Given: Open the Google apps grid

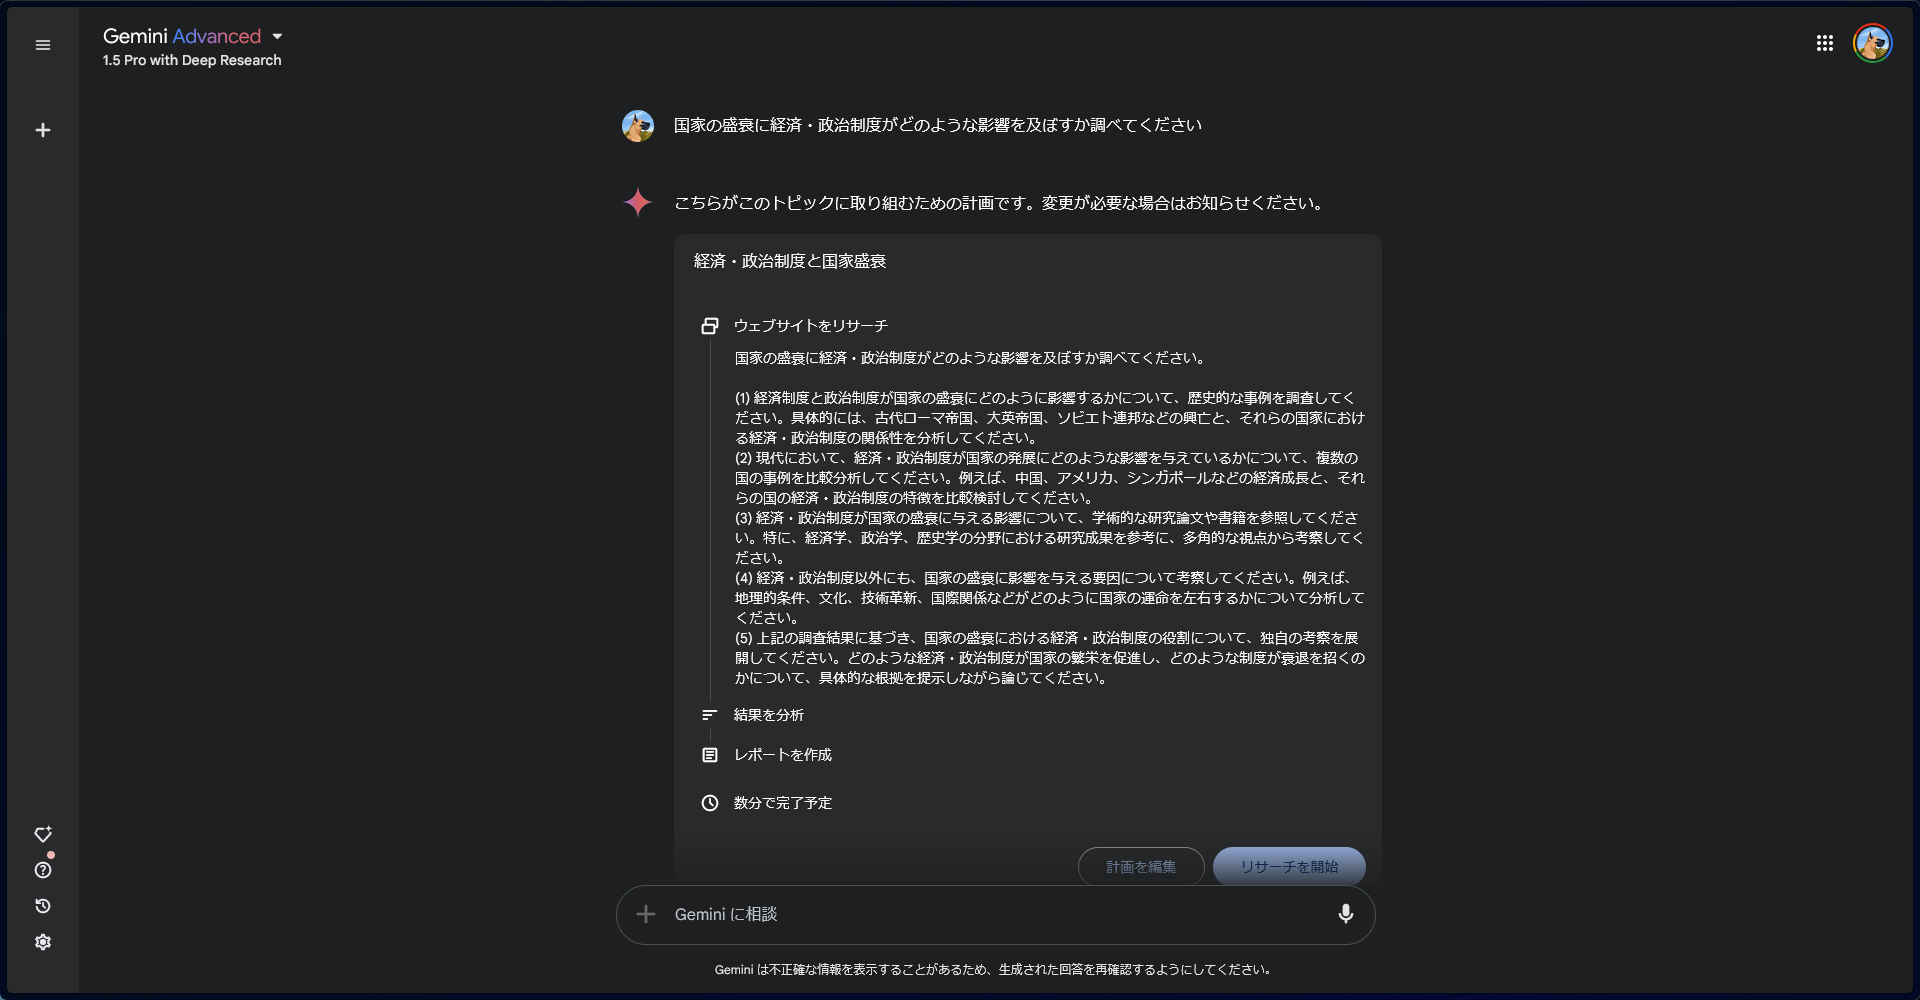Looking at the screenshot, I should (1825, 43).
